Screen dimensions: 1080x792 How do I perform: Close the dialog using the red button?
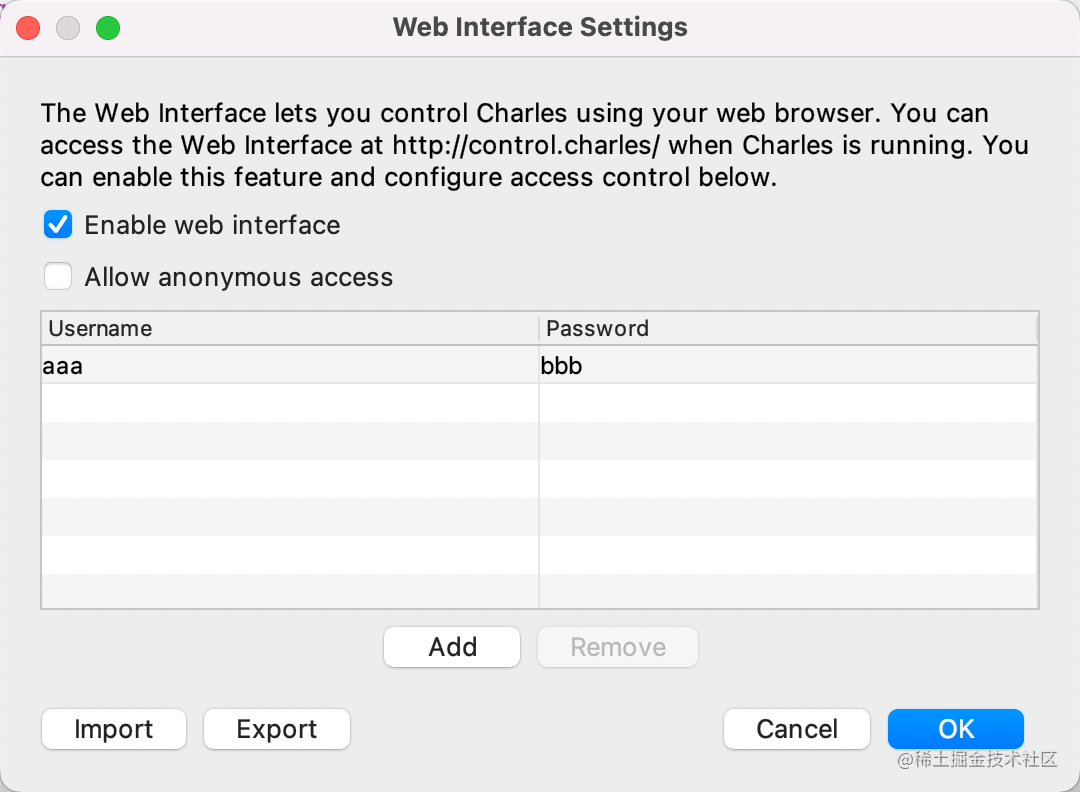pyautogui.click(x=28, y=28)
